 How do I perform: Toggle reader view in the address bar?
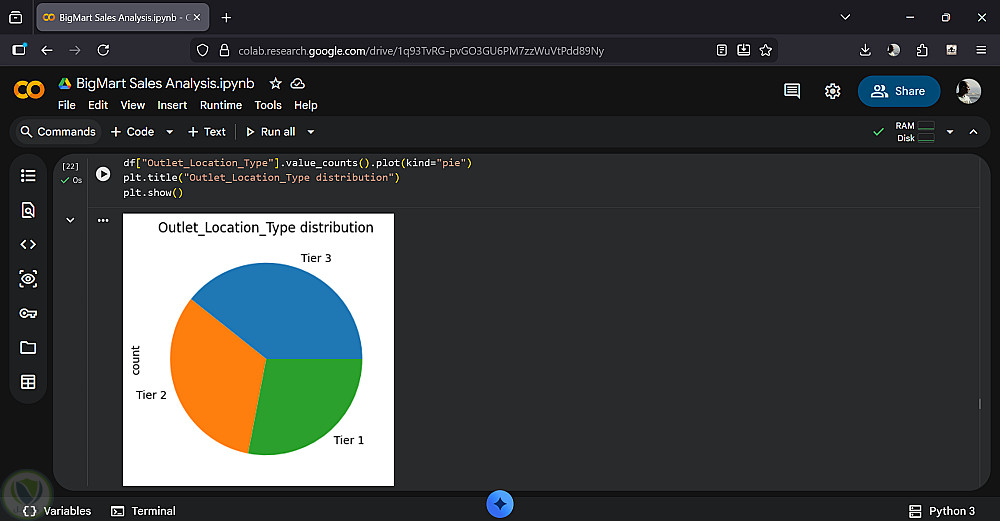pos(722,50)
